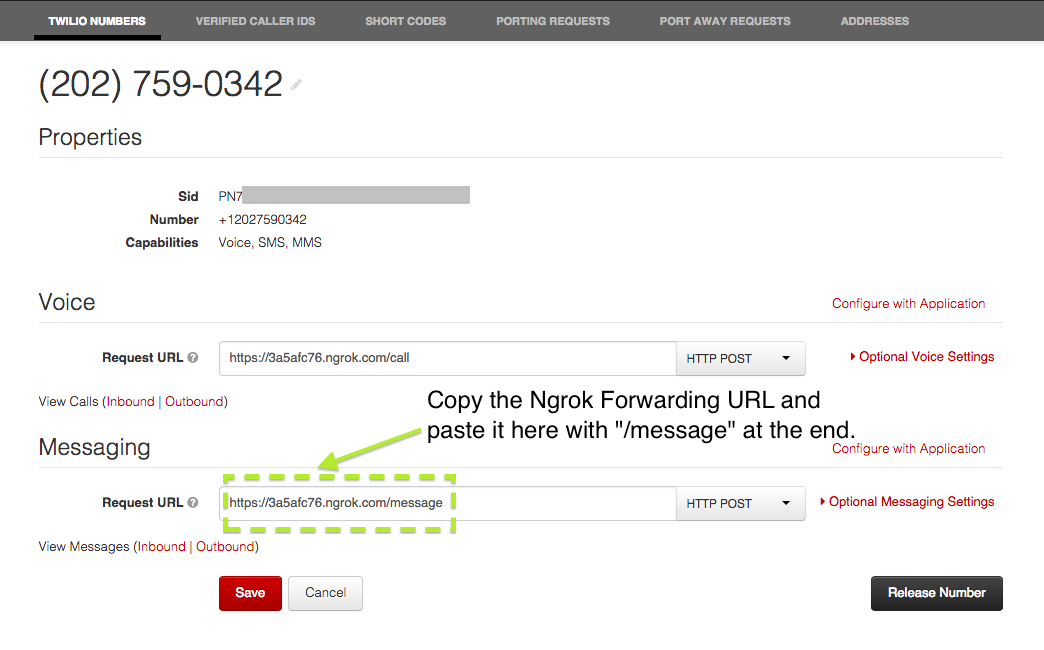Open the Messaging HTTP POST method dropdown
Image resolution: width=1044 pixels, height=650 pixels.
(x=740, y=503)
